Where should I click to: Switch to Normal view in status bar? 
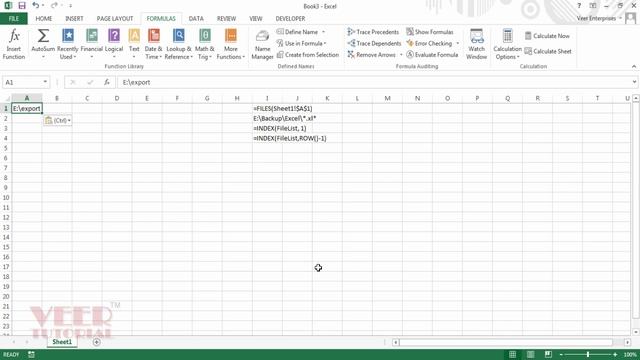[x=512, y=354]
